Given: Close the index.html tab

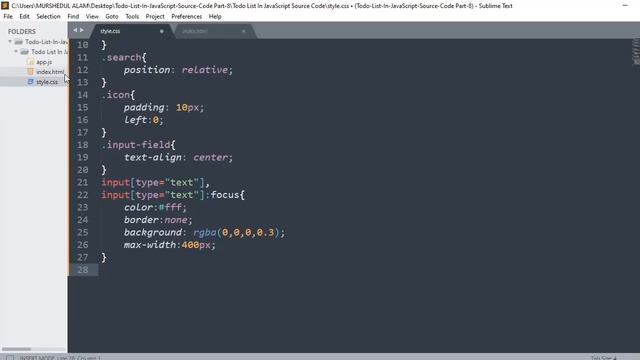Looking at the screenshot, I should (244, 31).
